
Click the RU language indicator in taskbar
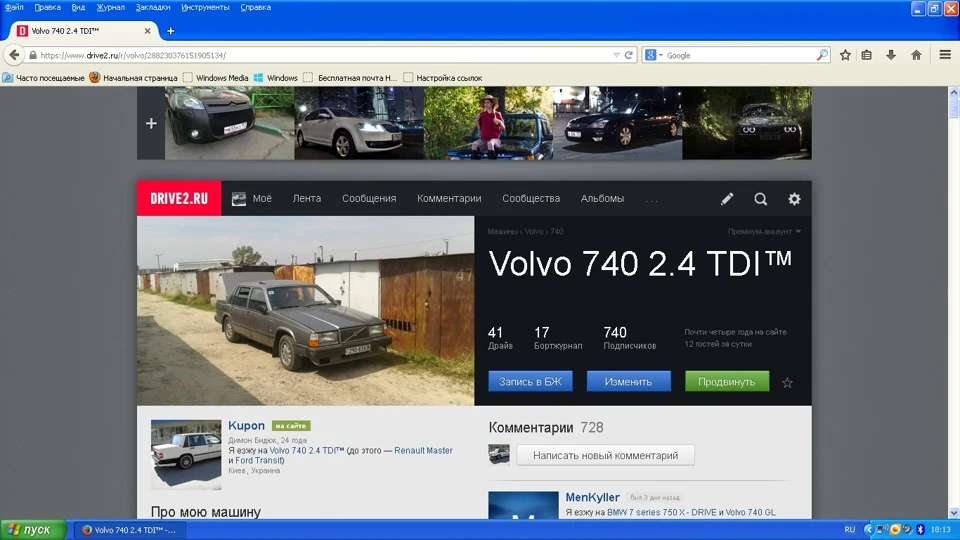pyautogui.click(x=849, y=530)
